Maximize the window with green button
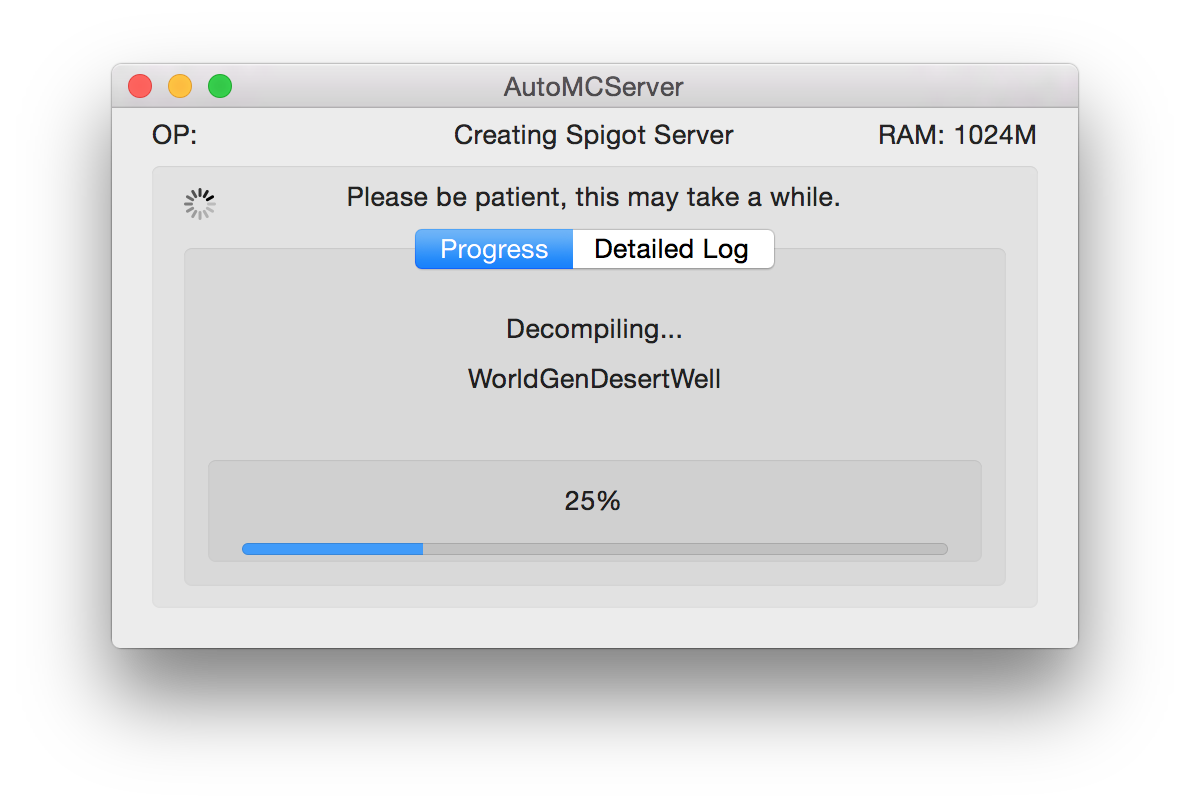Screen dimensions: 1190x808 click(x=220, y=87)
